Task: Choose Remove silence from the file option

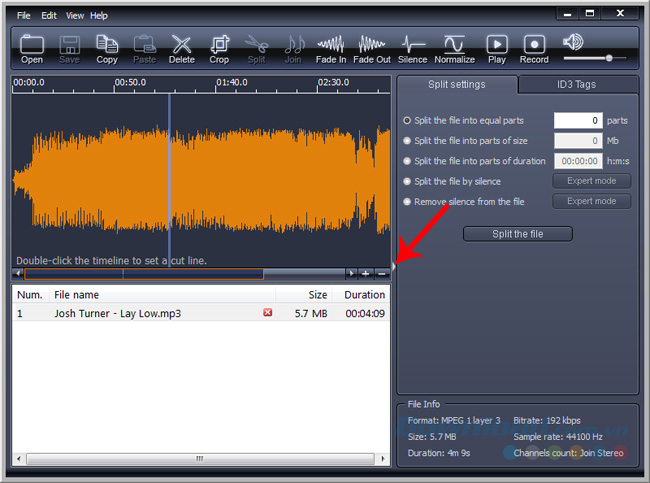Action: click(407, 201)
